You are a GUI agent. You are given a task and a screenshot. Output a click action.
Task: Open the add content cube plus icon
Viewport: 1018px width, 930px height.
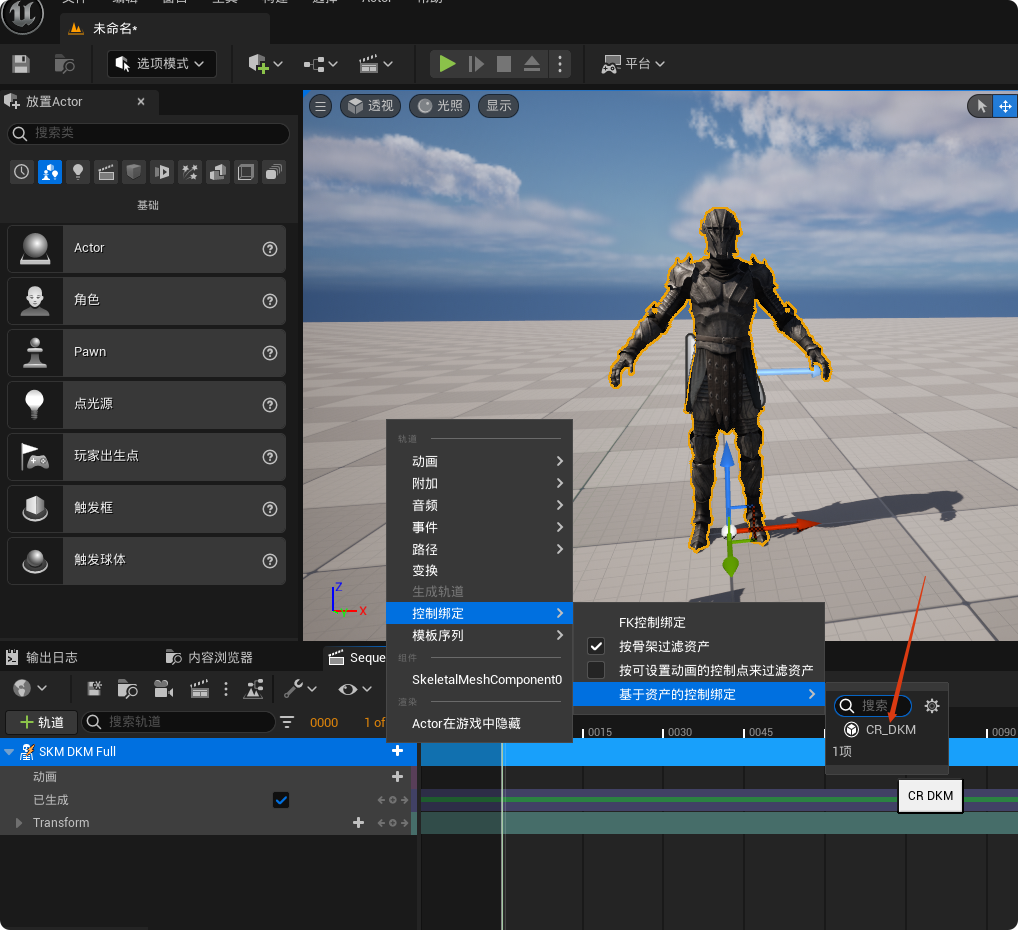coord(265,64)
